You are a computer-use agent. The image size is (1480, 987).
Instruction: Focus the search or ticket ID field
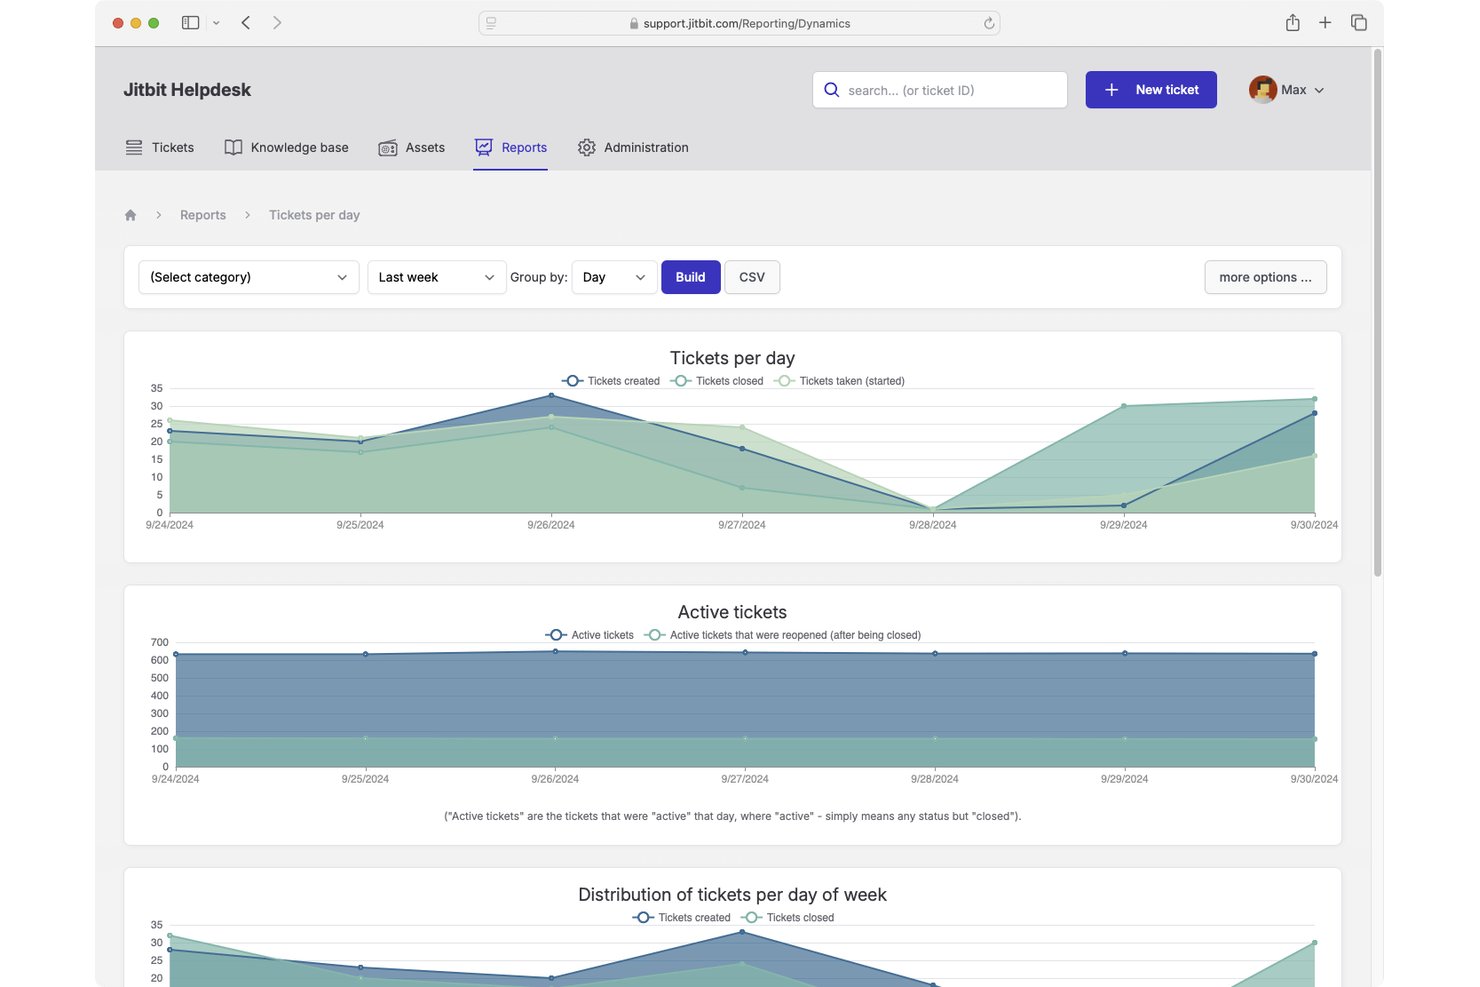pos(940,90)
